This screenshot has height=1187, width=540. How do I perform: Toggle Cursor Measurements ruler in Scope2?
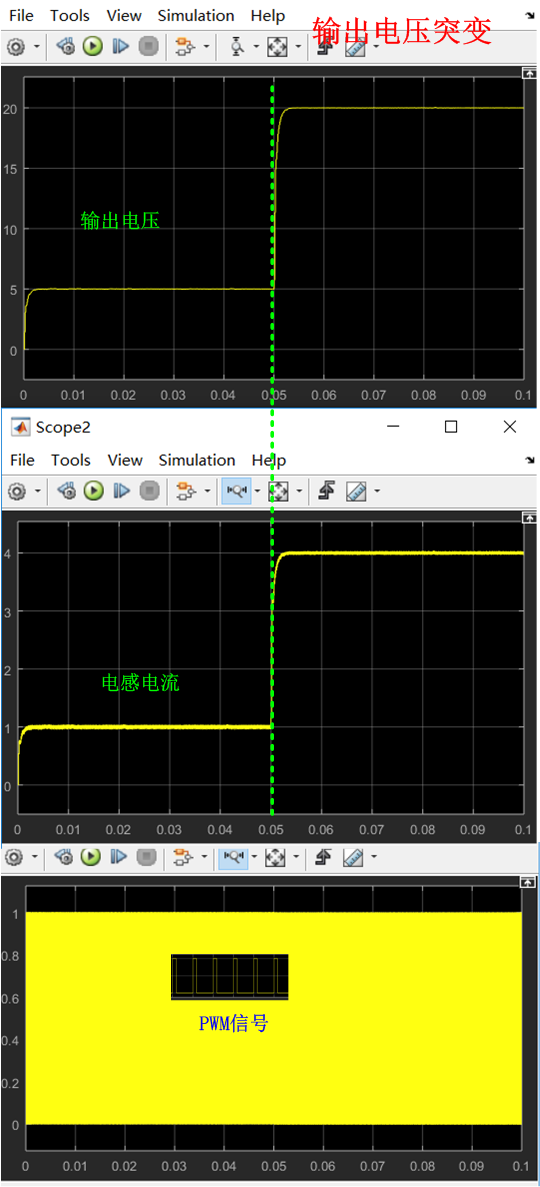tap(355, 491)
